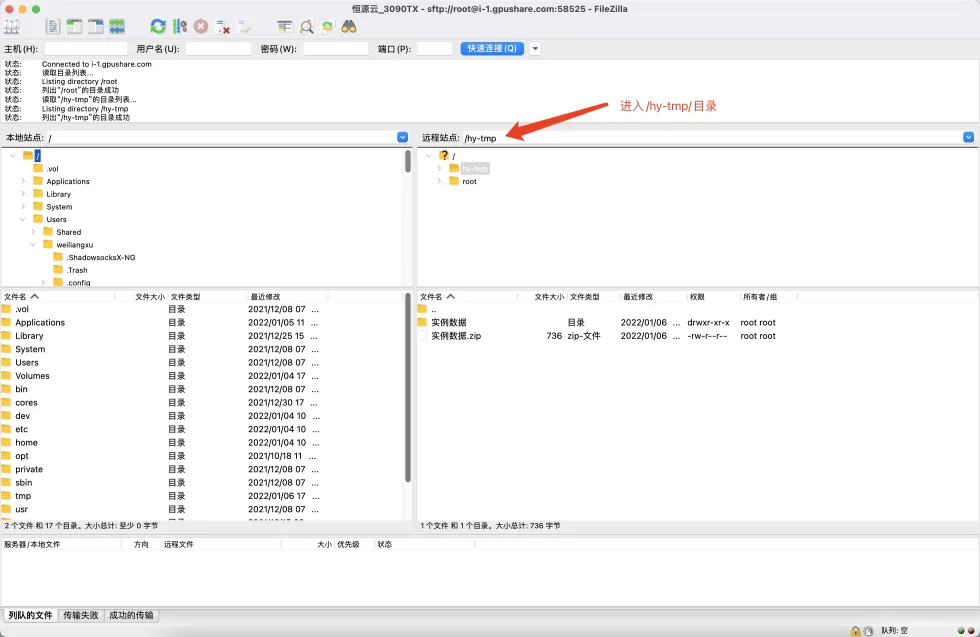Sort local files by 文件名 column

[x=58, y=296]
